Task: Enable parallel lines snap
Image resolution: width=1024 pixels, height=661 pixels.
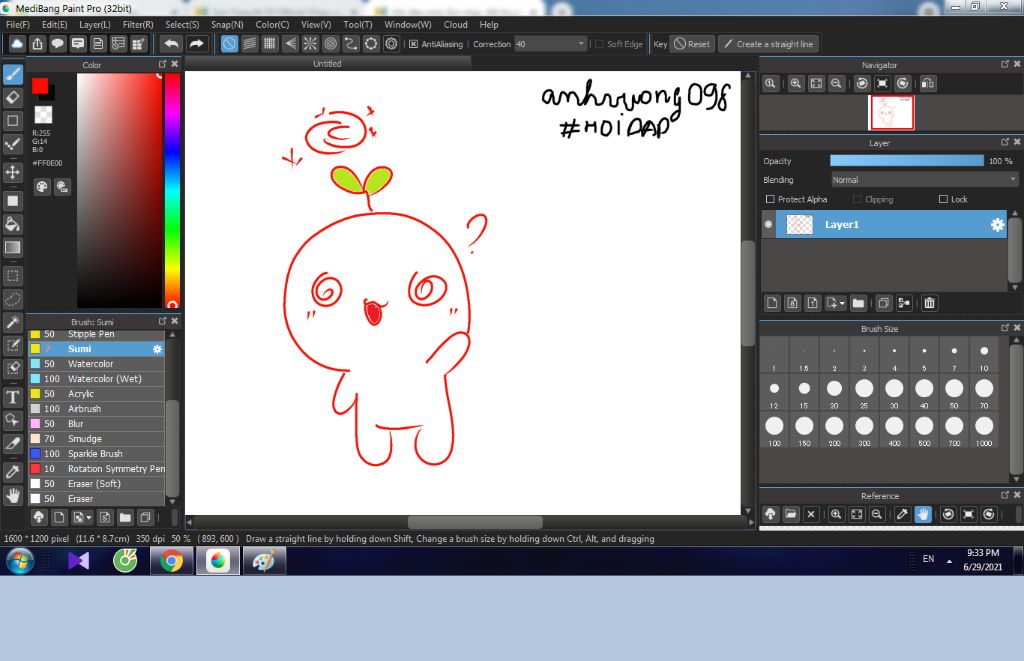Action: (249, 44)
